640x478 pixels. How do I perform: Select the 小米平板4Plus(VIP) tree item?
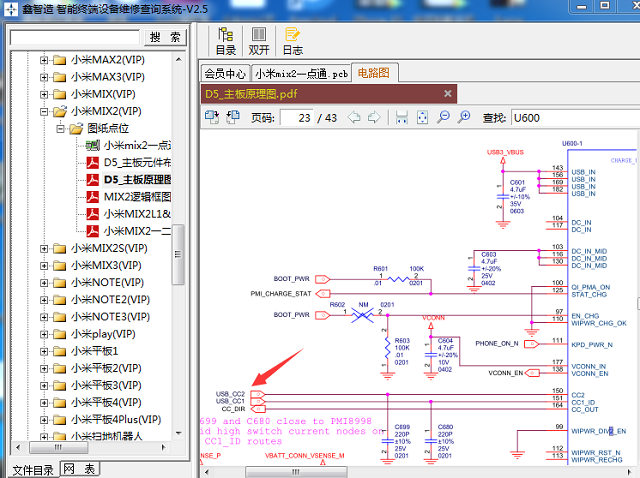click(x=116, y=420)
